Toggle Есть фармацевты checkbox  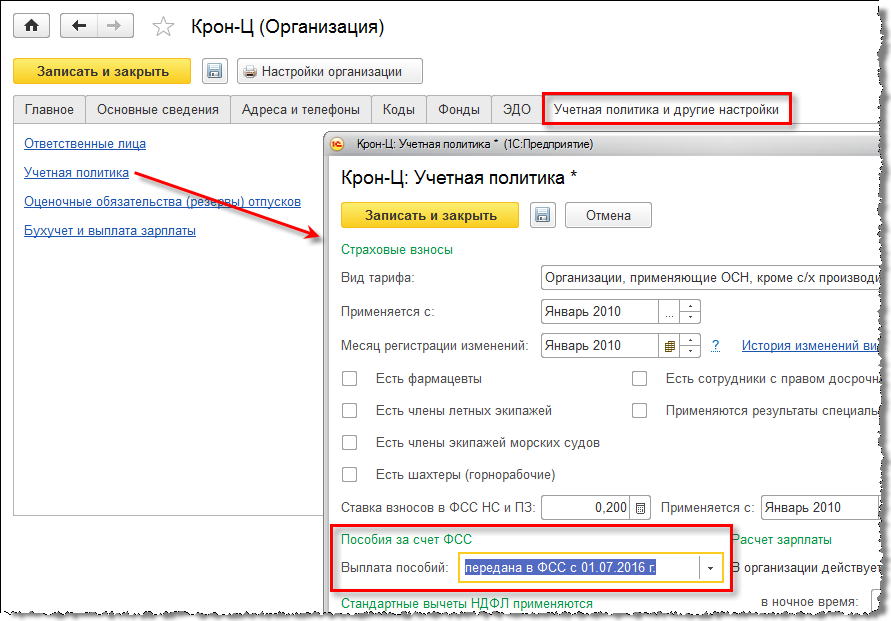pyautogui.click(x=349, y=378)
